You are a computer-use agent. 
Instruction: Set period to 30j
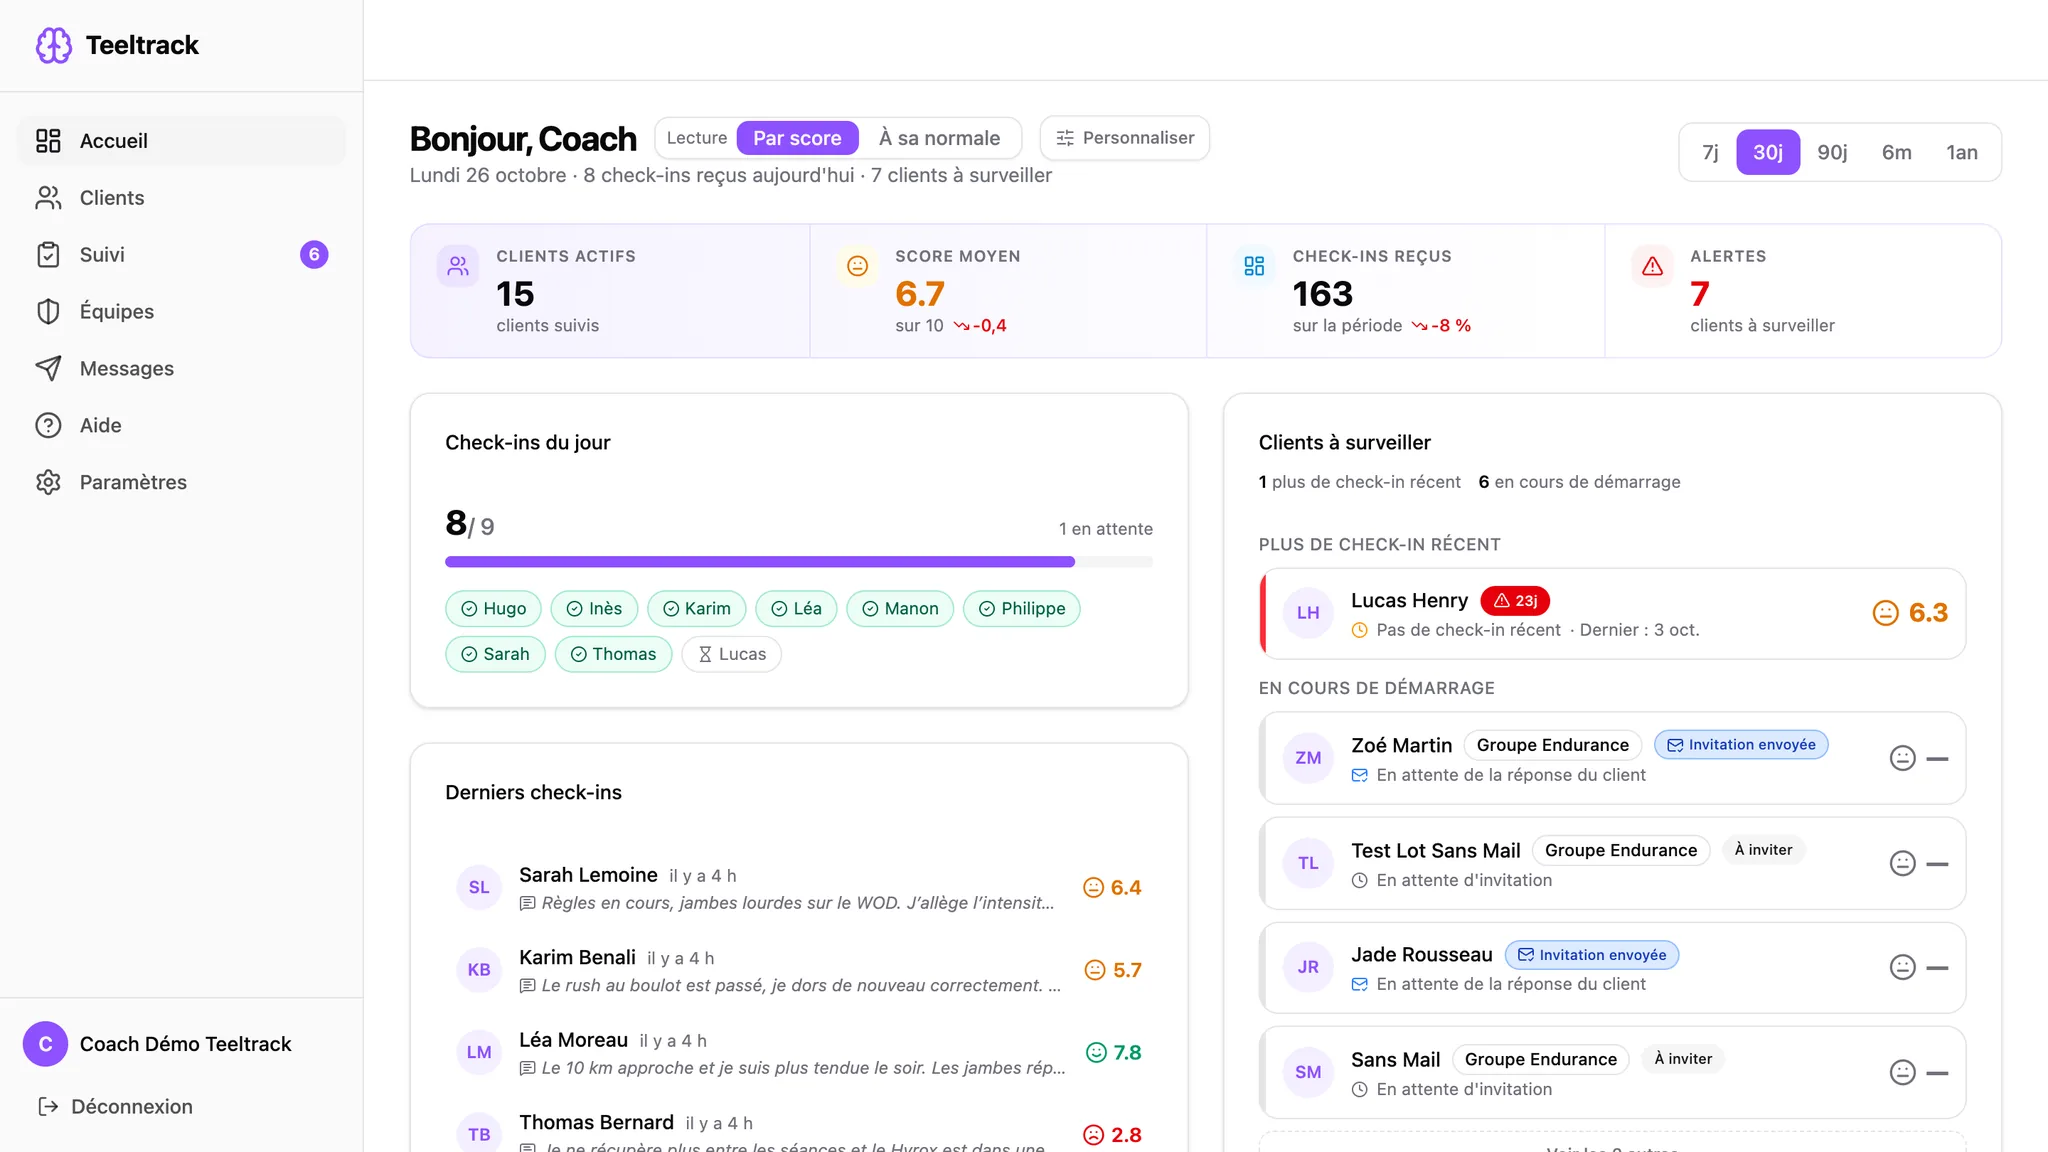[1768, 152]
